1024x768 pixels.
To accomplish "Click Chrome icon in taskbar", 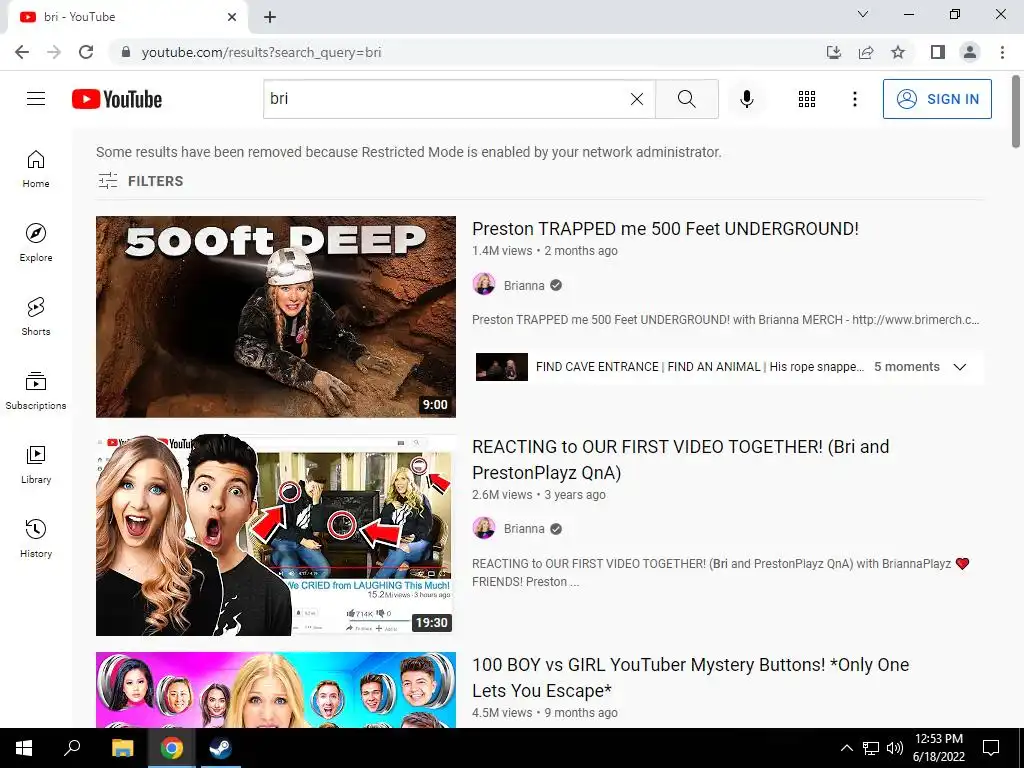I will coord(172,748).
